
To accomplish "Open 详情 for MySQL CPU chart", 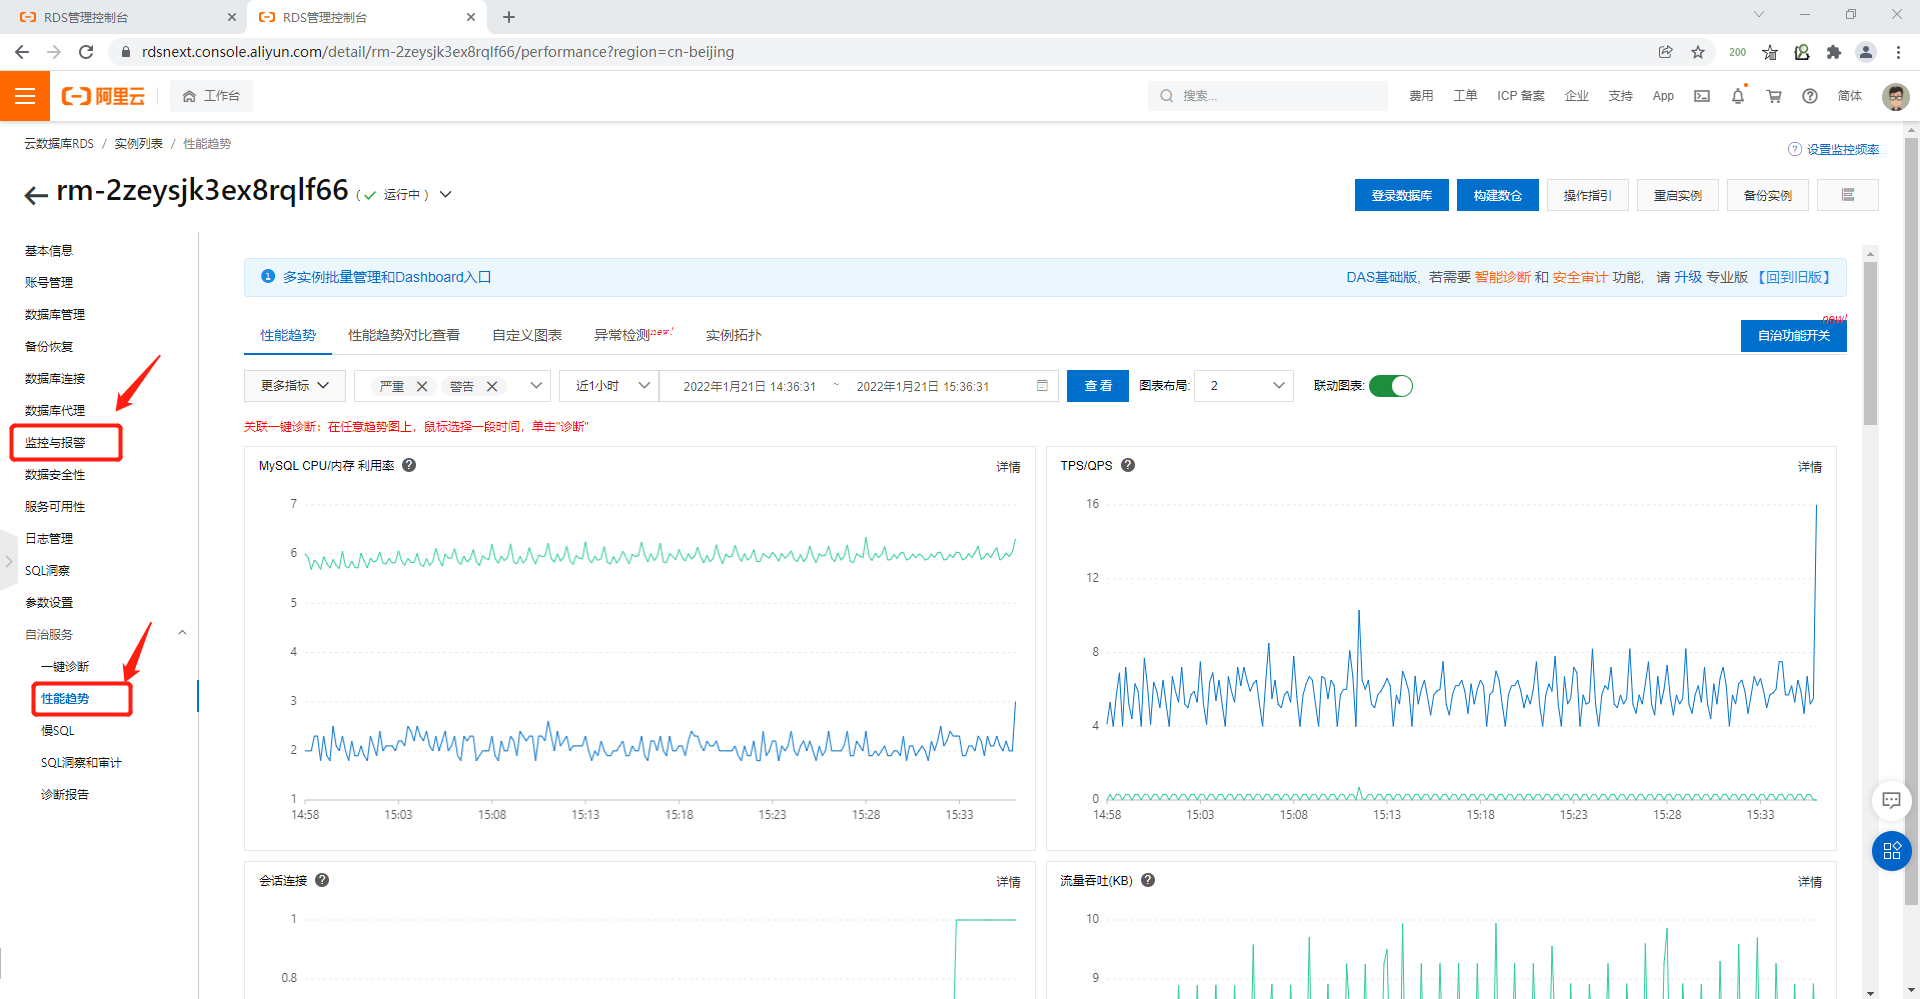I will (x=1008, y=467).
